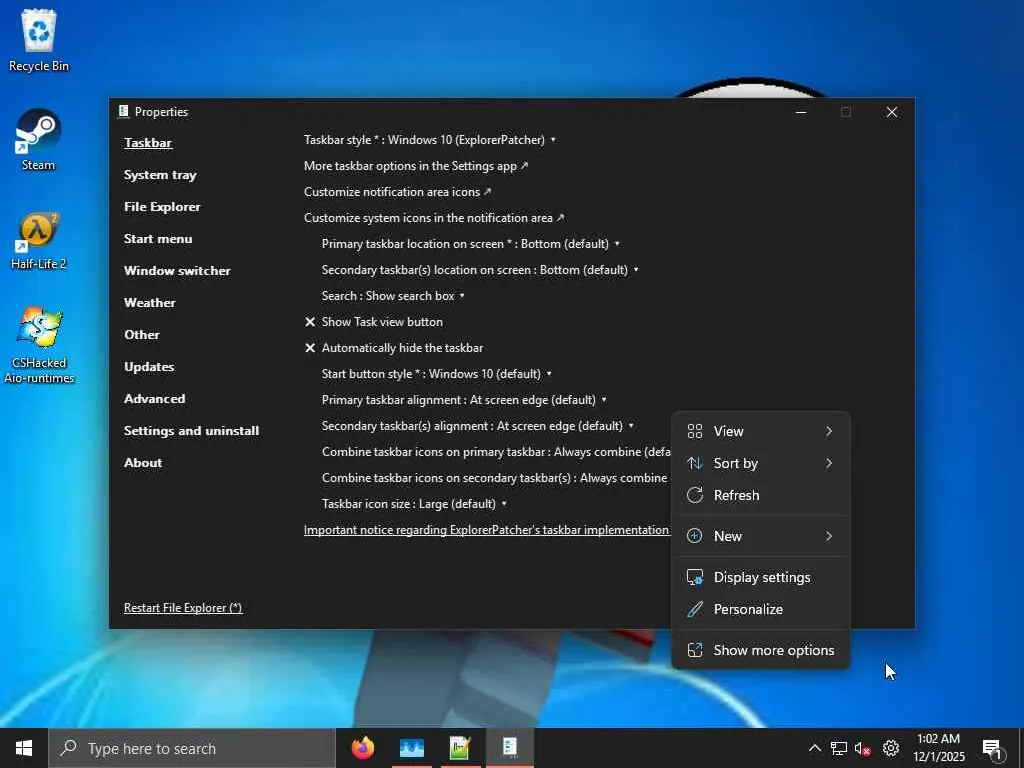This screenshot has height=768, width=1024.
Task: Click the Type here to search box
Action: coord(191,748)
